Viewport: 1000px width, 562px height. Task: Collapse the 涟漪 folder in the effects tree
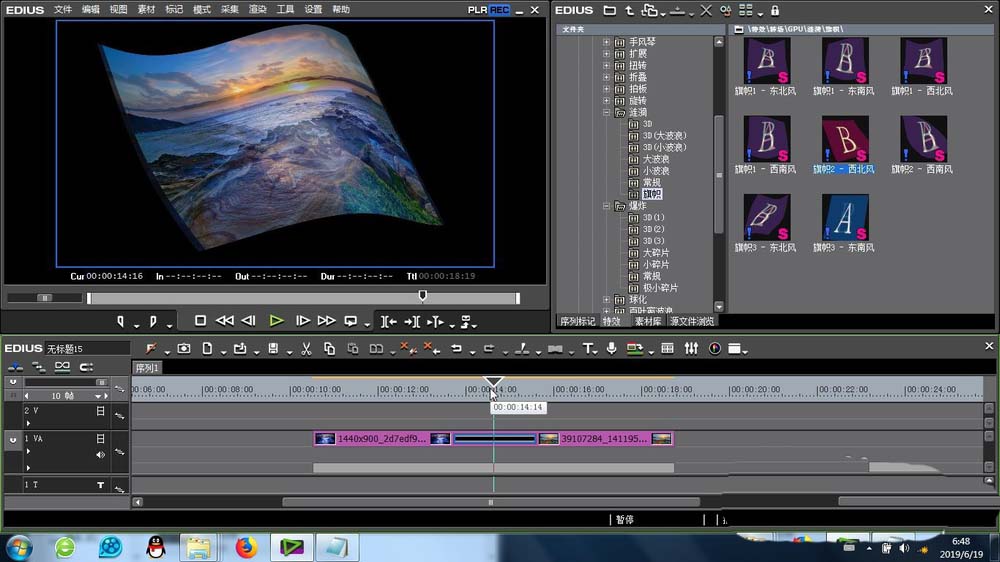coord(606,113)
